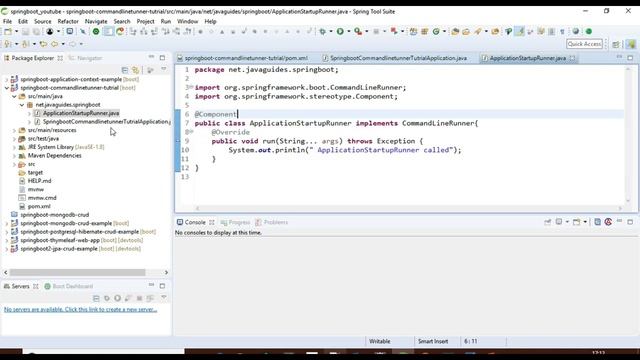Maximize the editor area
Image resolution: width=640 pixels, height=360 pixels.
[x=630, y=58]
